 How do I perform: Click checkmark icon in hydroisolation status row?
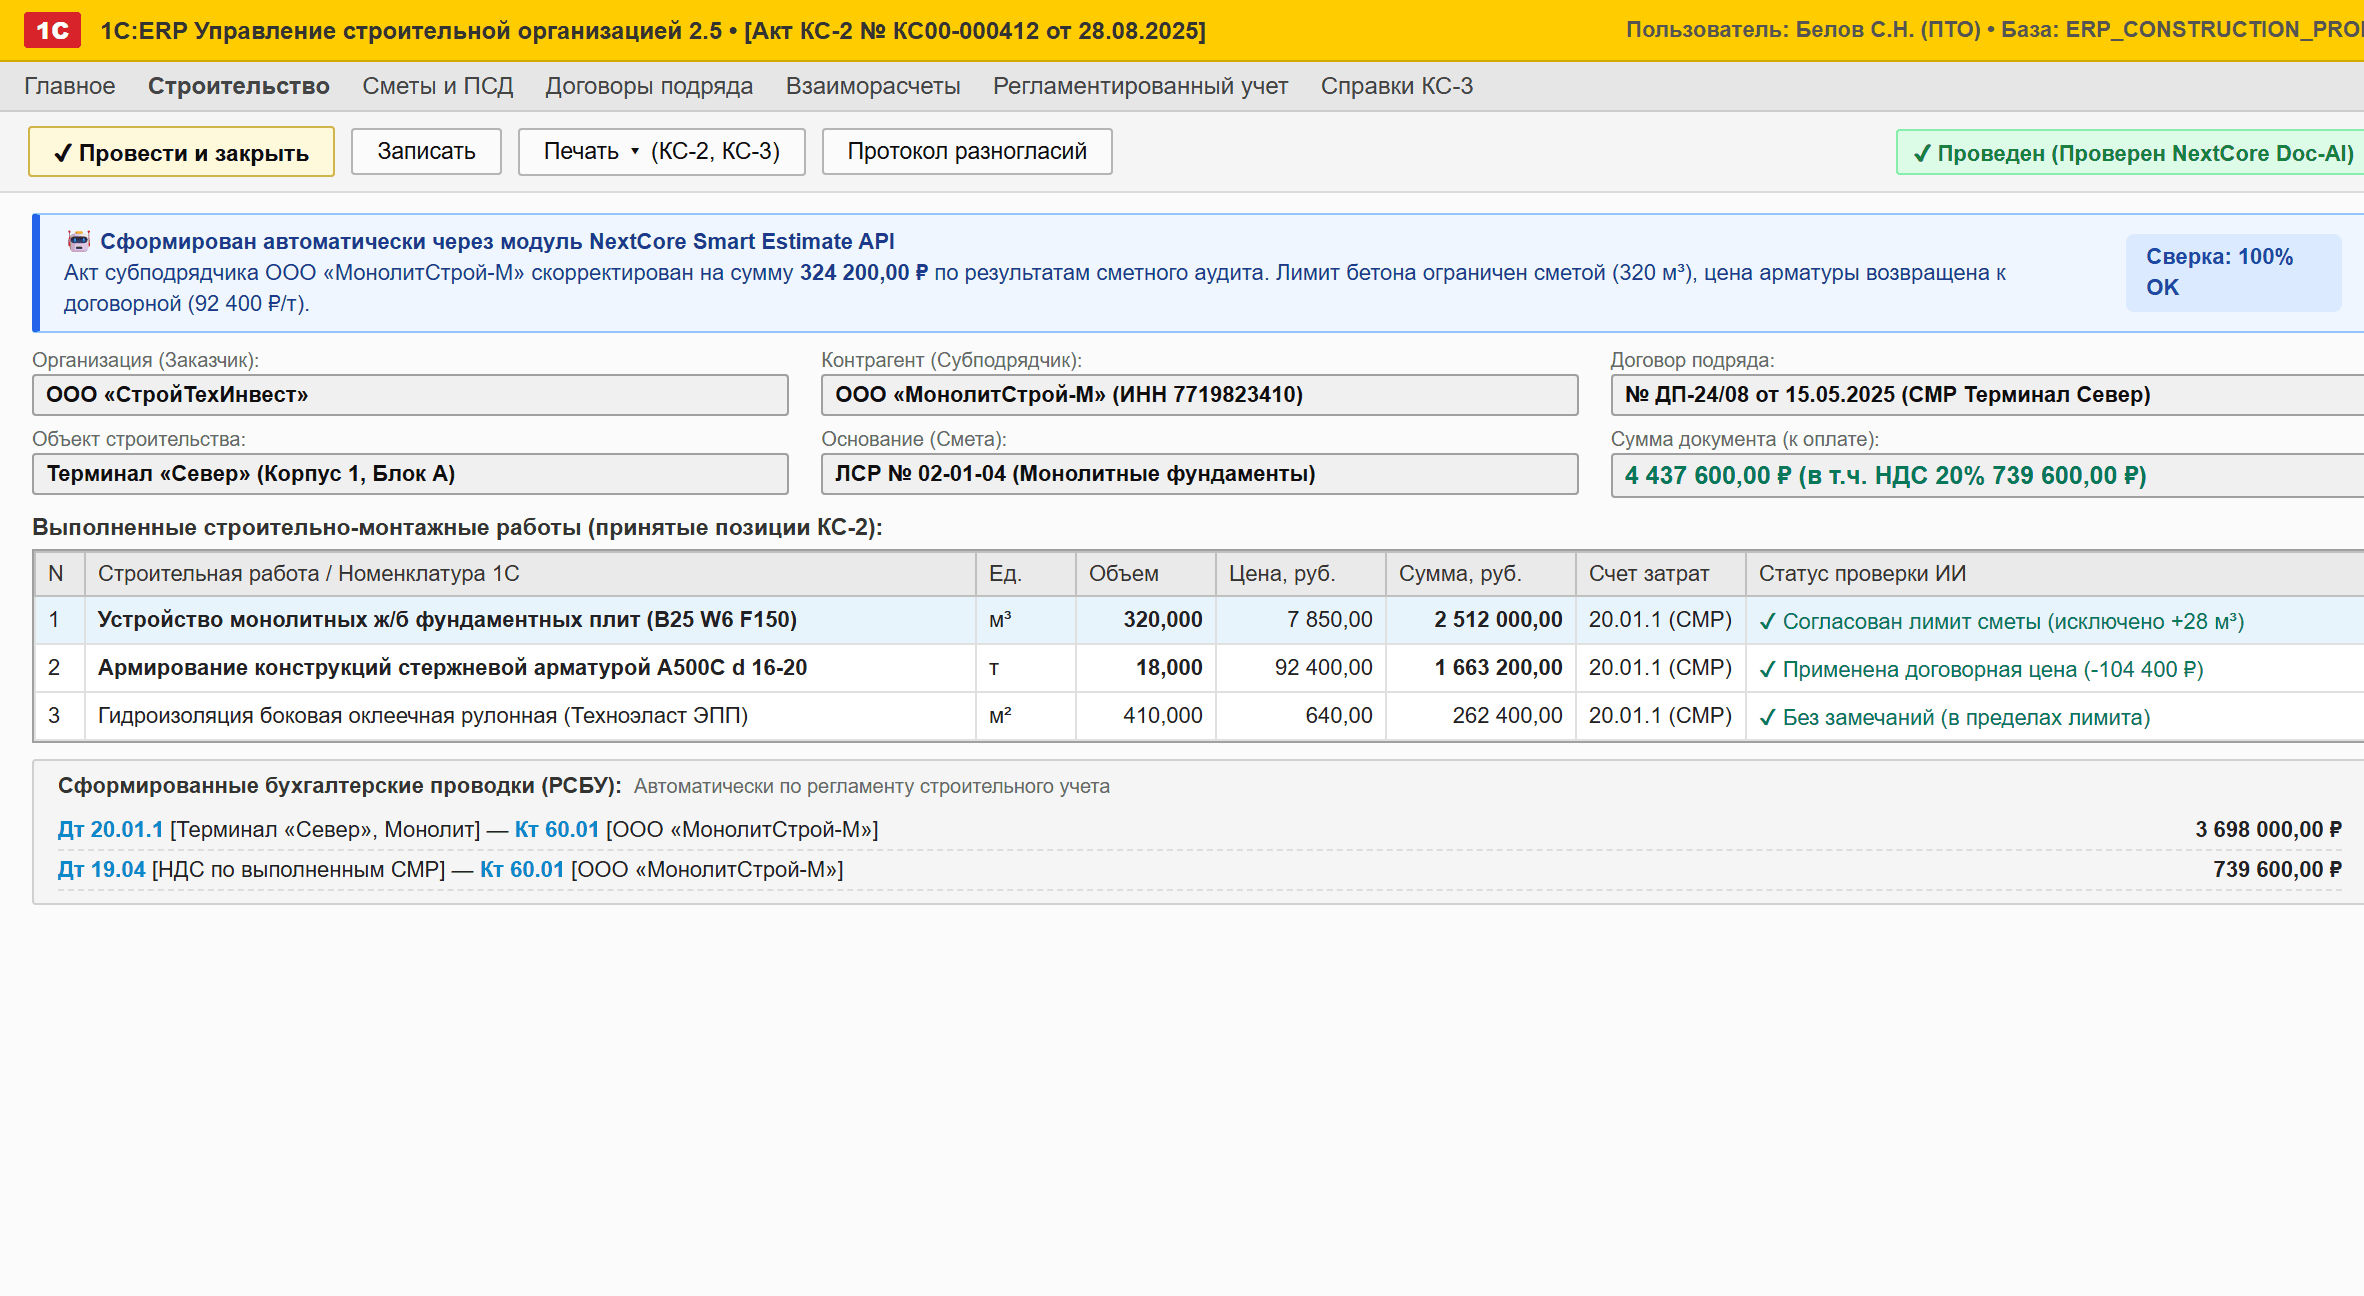[x=1767, y=718]
